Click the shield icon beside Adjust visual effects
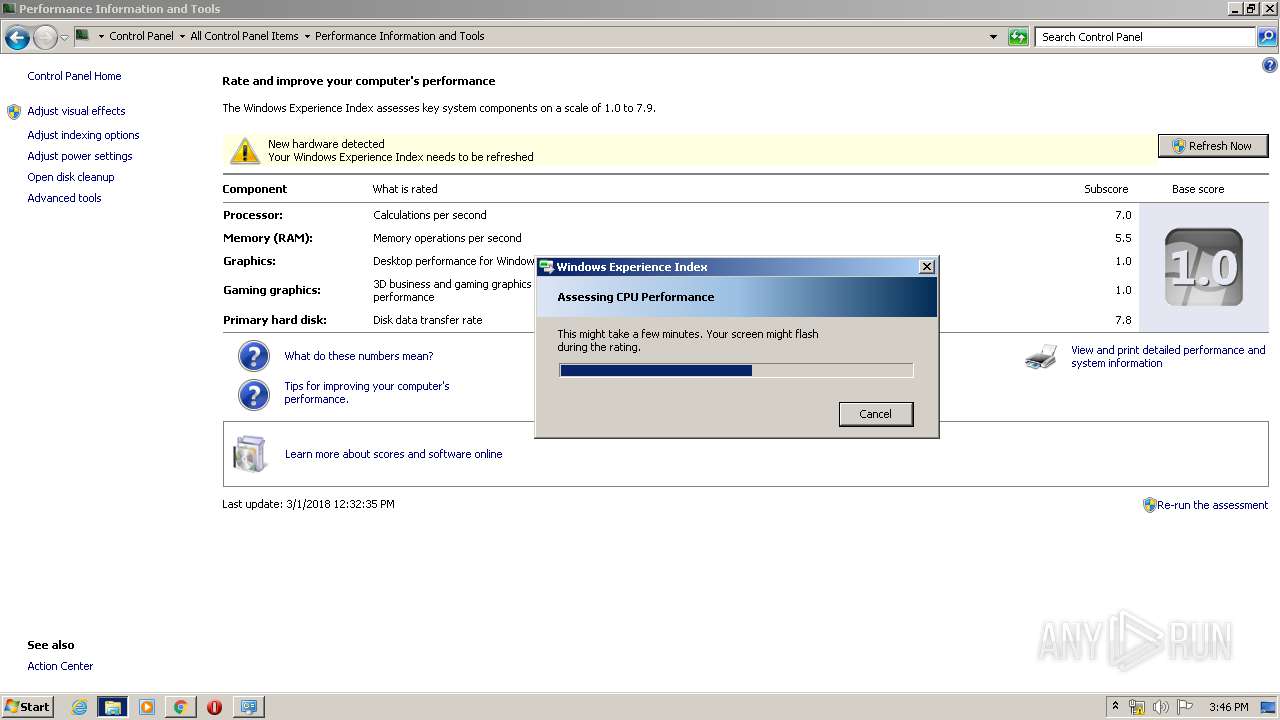1280x720 pixels. coord(14,112)
